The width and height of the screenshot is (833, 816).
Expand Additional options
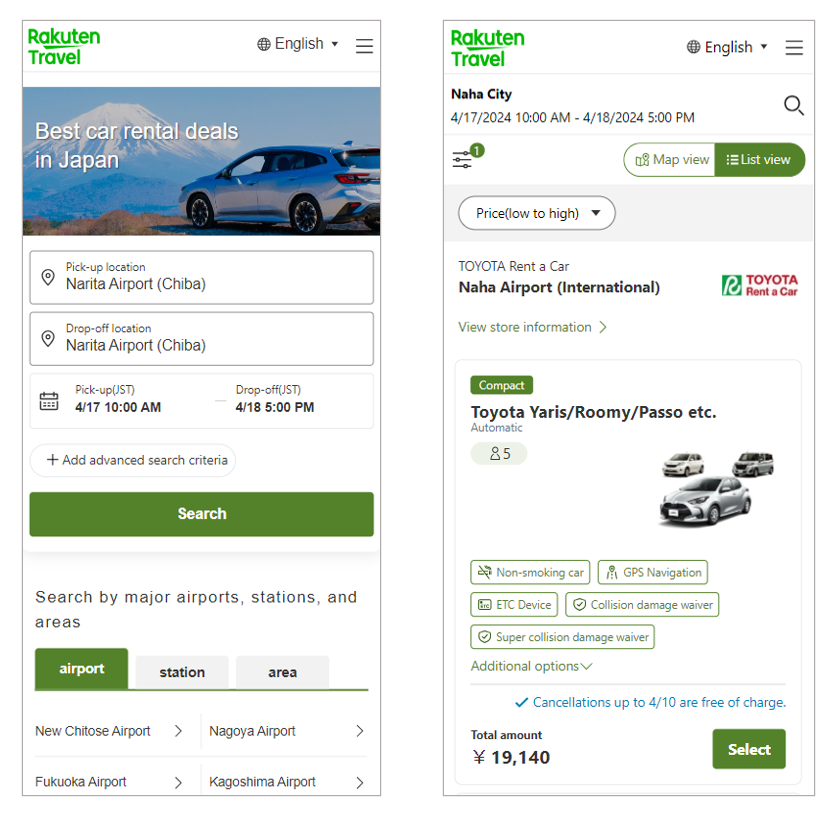pyautogui.click(x=531, y=666)
